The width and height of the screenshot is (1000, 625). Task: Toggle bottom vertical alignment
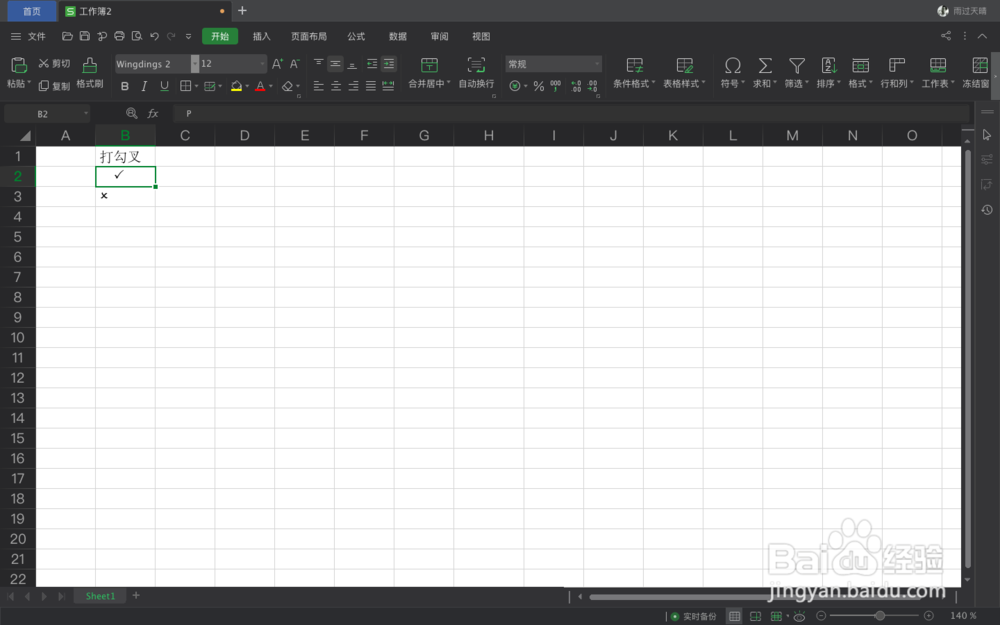pyautogui.click(x=352, y=64)
